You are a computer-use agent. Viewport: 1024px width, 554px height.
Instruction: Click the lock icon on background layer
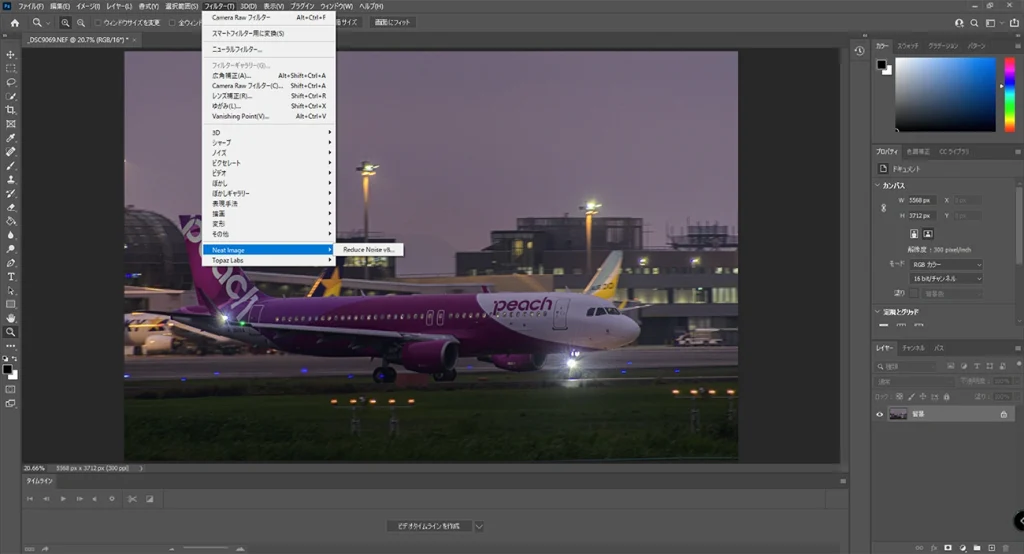tap(1004, 414)
